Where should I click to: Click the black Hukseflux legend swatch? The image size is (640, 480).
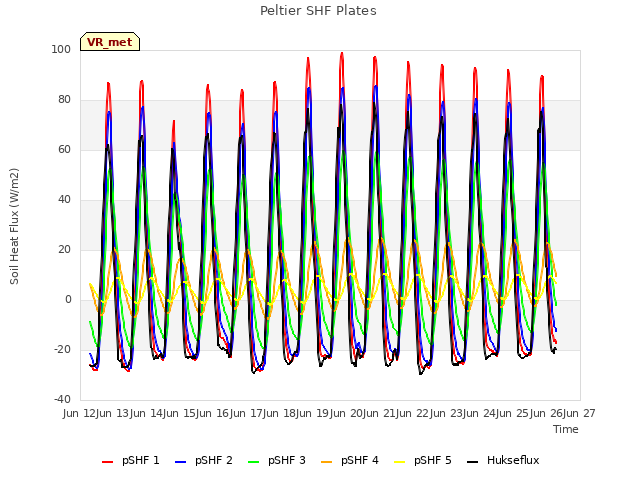473,462
